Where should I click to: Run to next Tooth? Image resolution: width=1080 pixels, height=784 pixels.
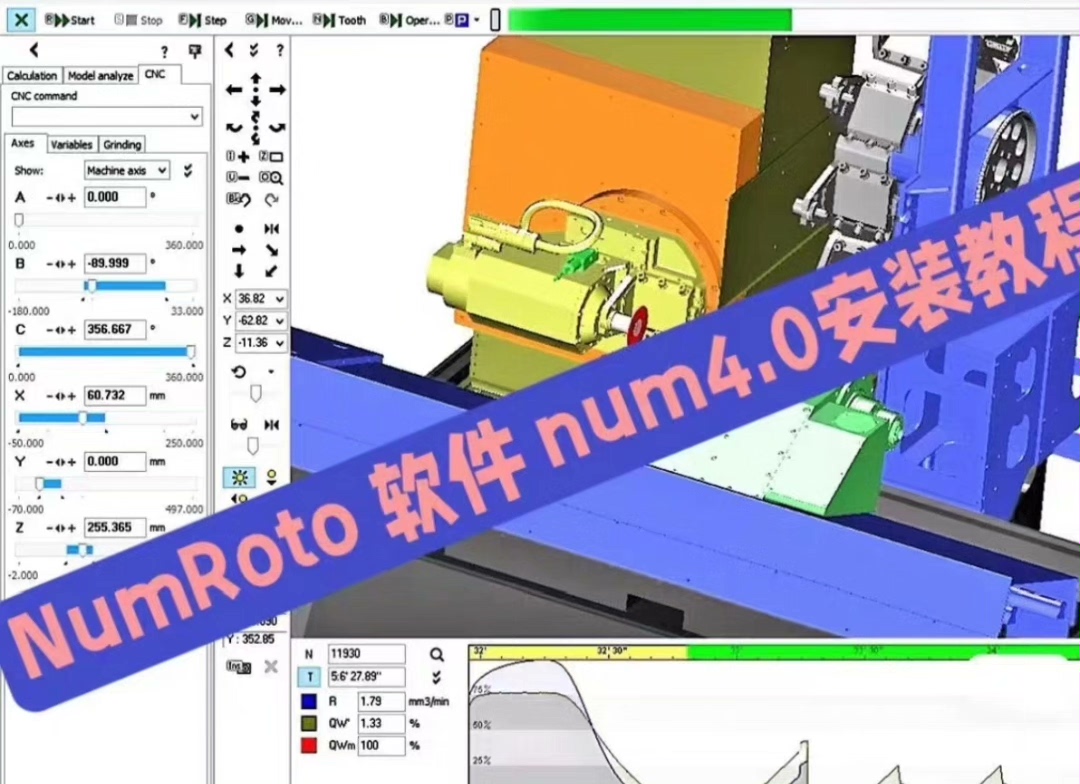point(340,20)
